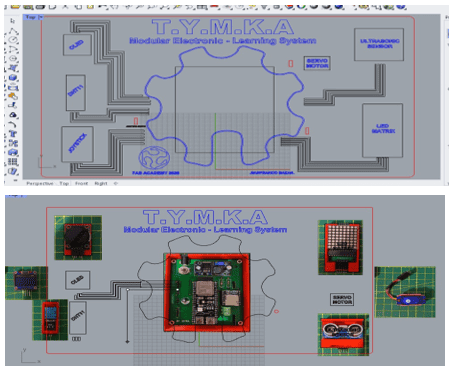The height and width of the screenshot is (371, 450).
Task: Select T.Y.M.K.A title in lower viewport
Action: 205,217
